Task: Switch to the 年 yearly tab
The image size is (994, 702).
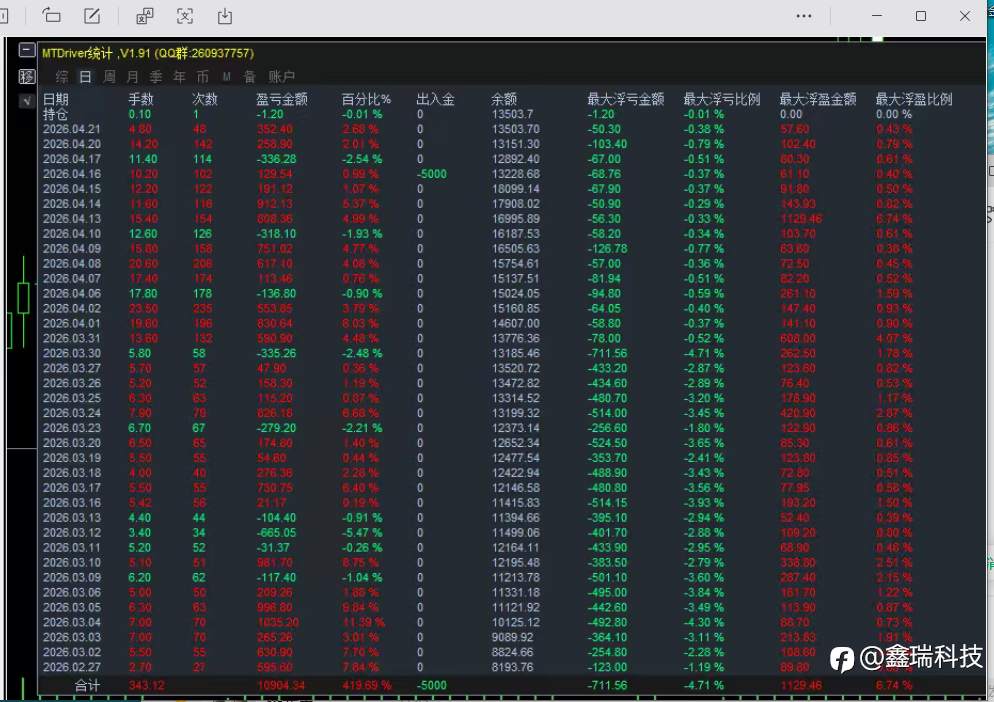Action: coord(179,77)
